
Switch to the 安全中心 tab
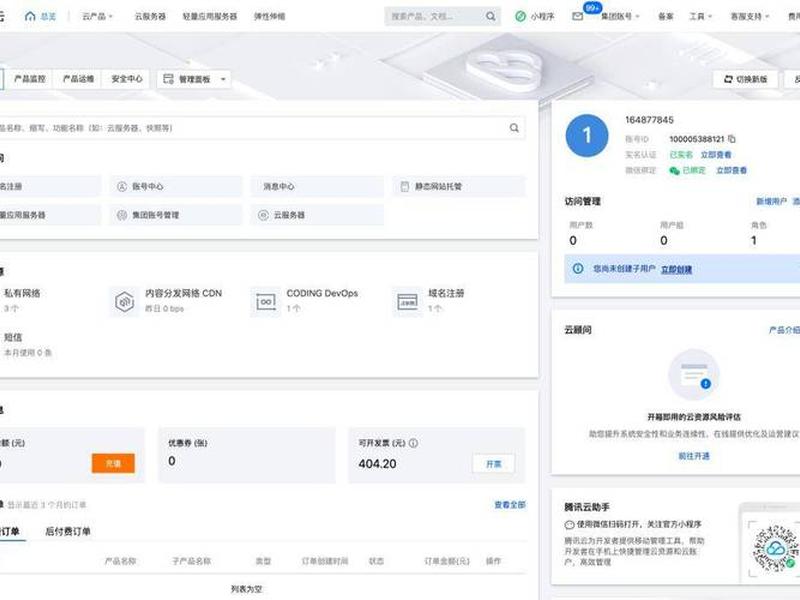(127, 79)
